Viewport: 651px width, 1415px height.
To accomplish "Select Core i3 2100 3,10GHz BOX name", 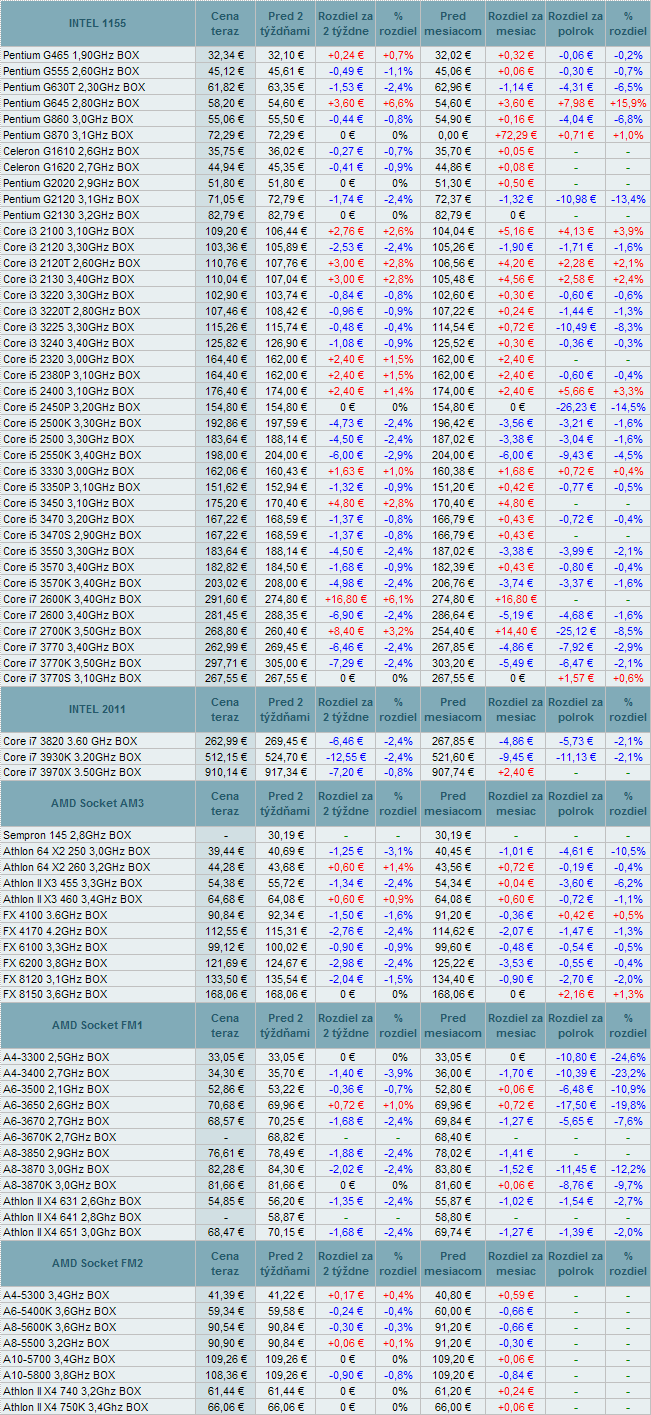I will [x=68, y=230].
